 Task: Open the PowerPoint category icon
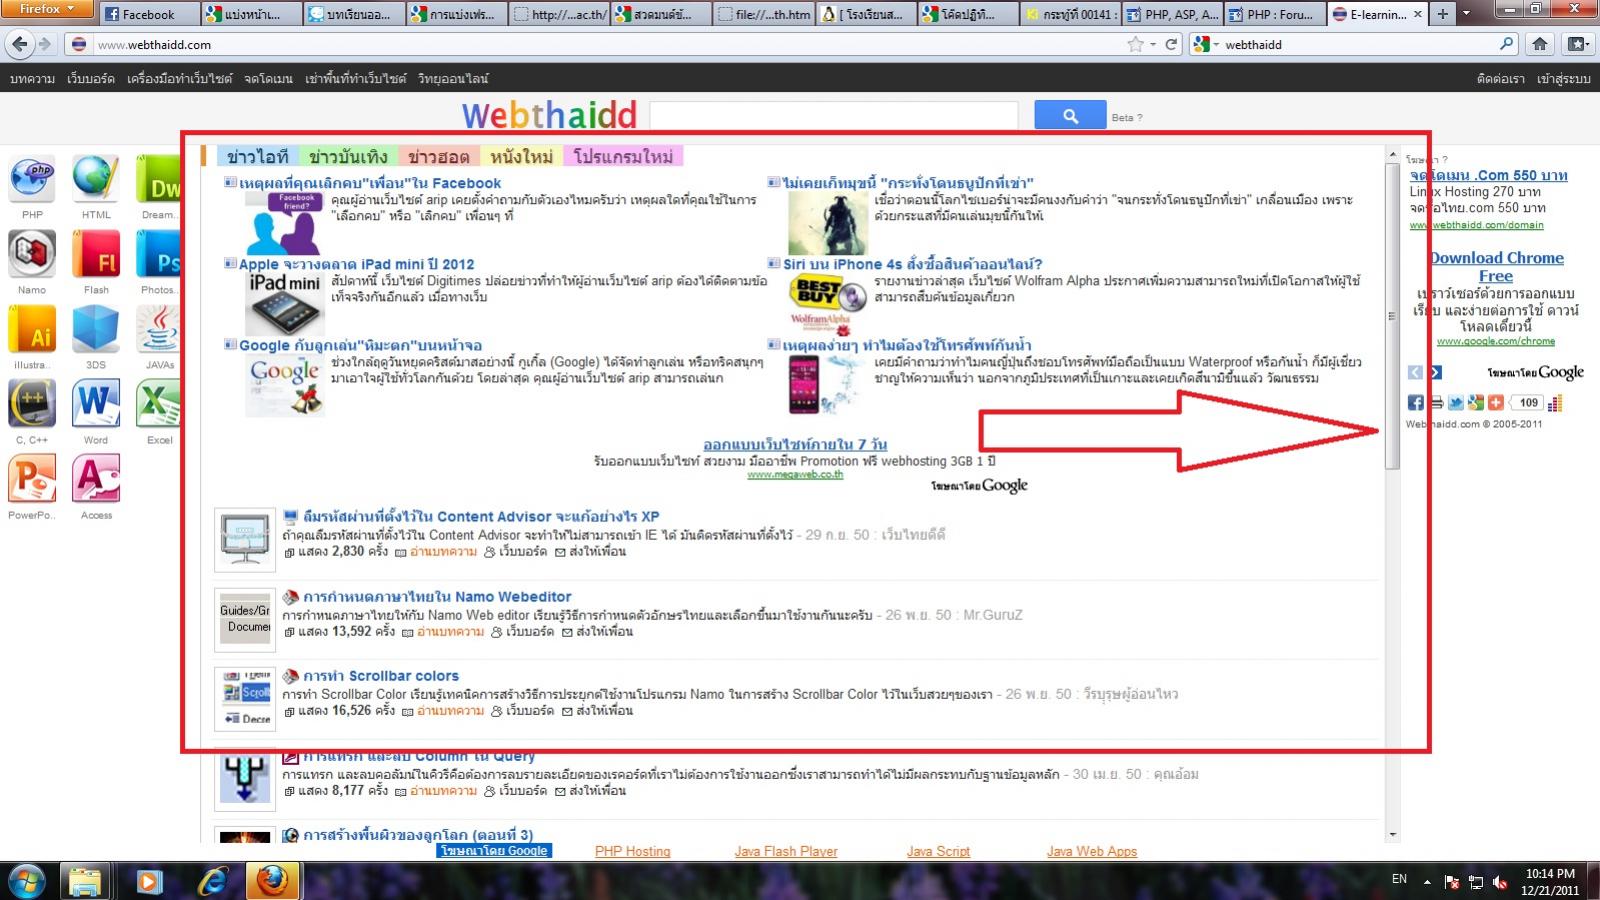click(32, 479)
